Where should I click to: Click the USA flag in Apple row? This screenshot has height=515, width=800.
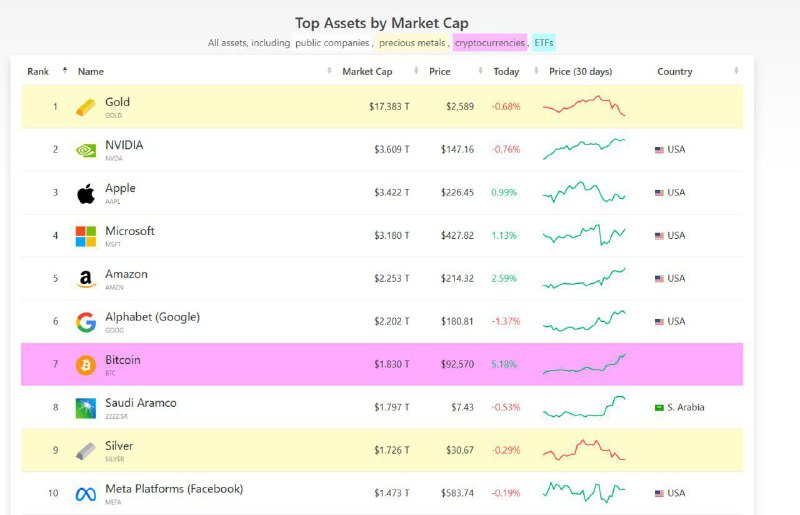pos(659,192)
